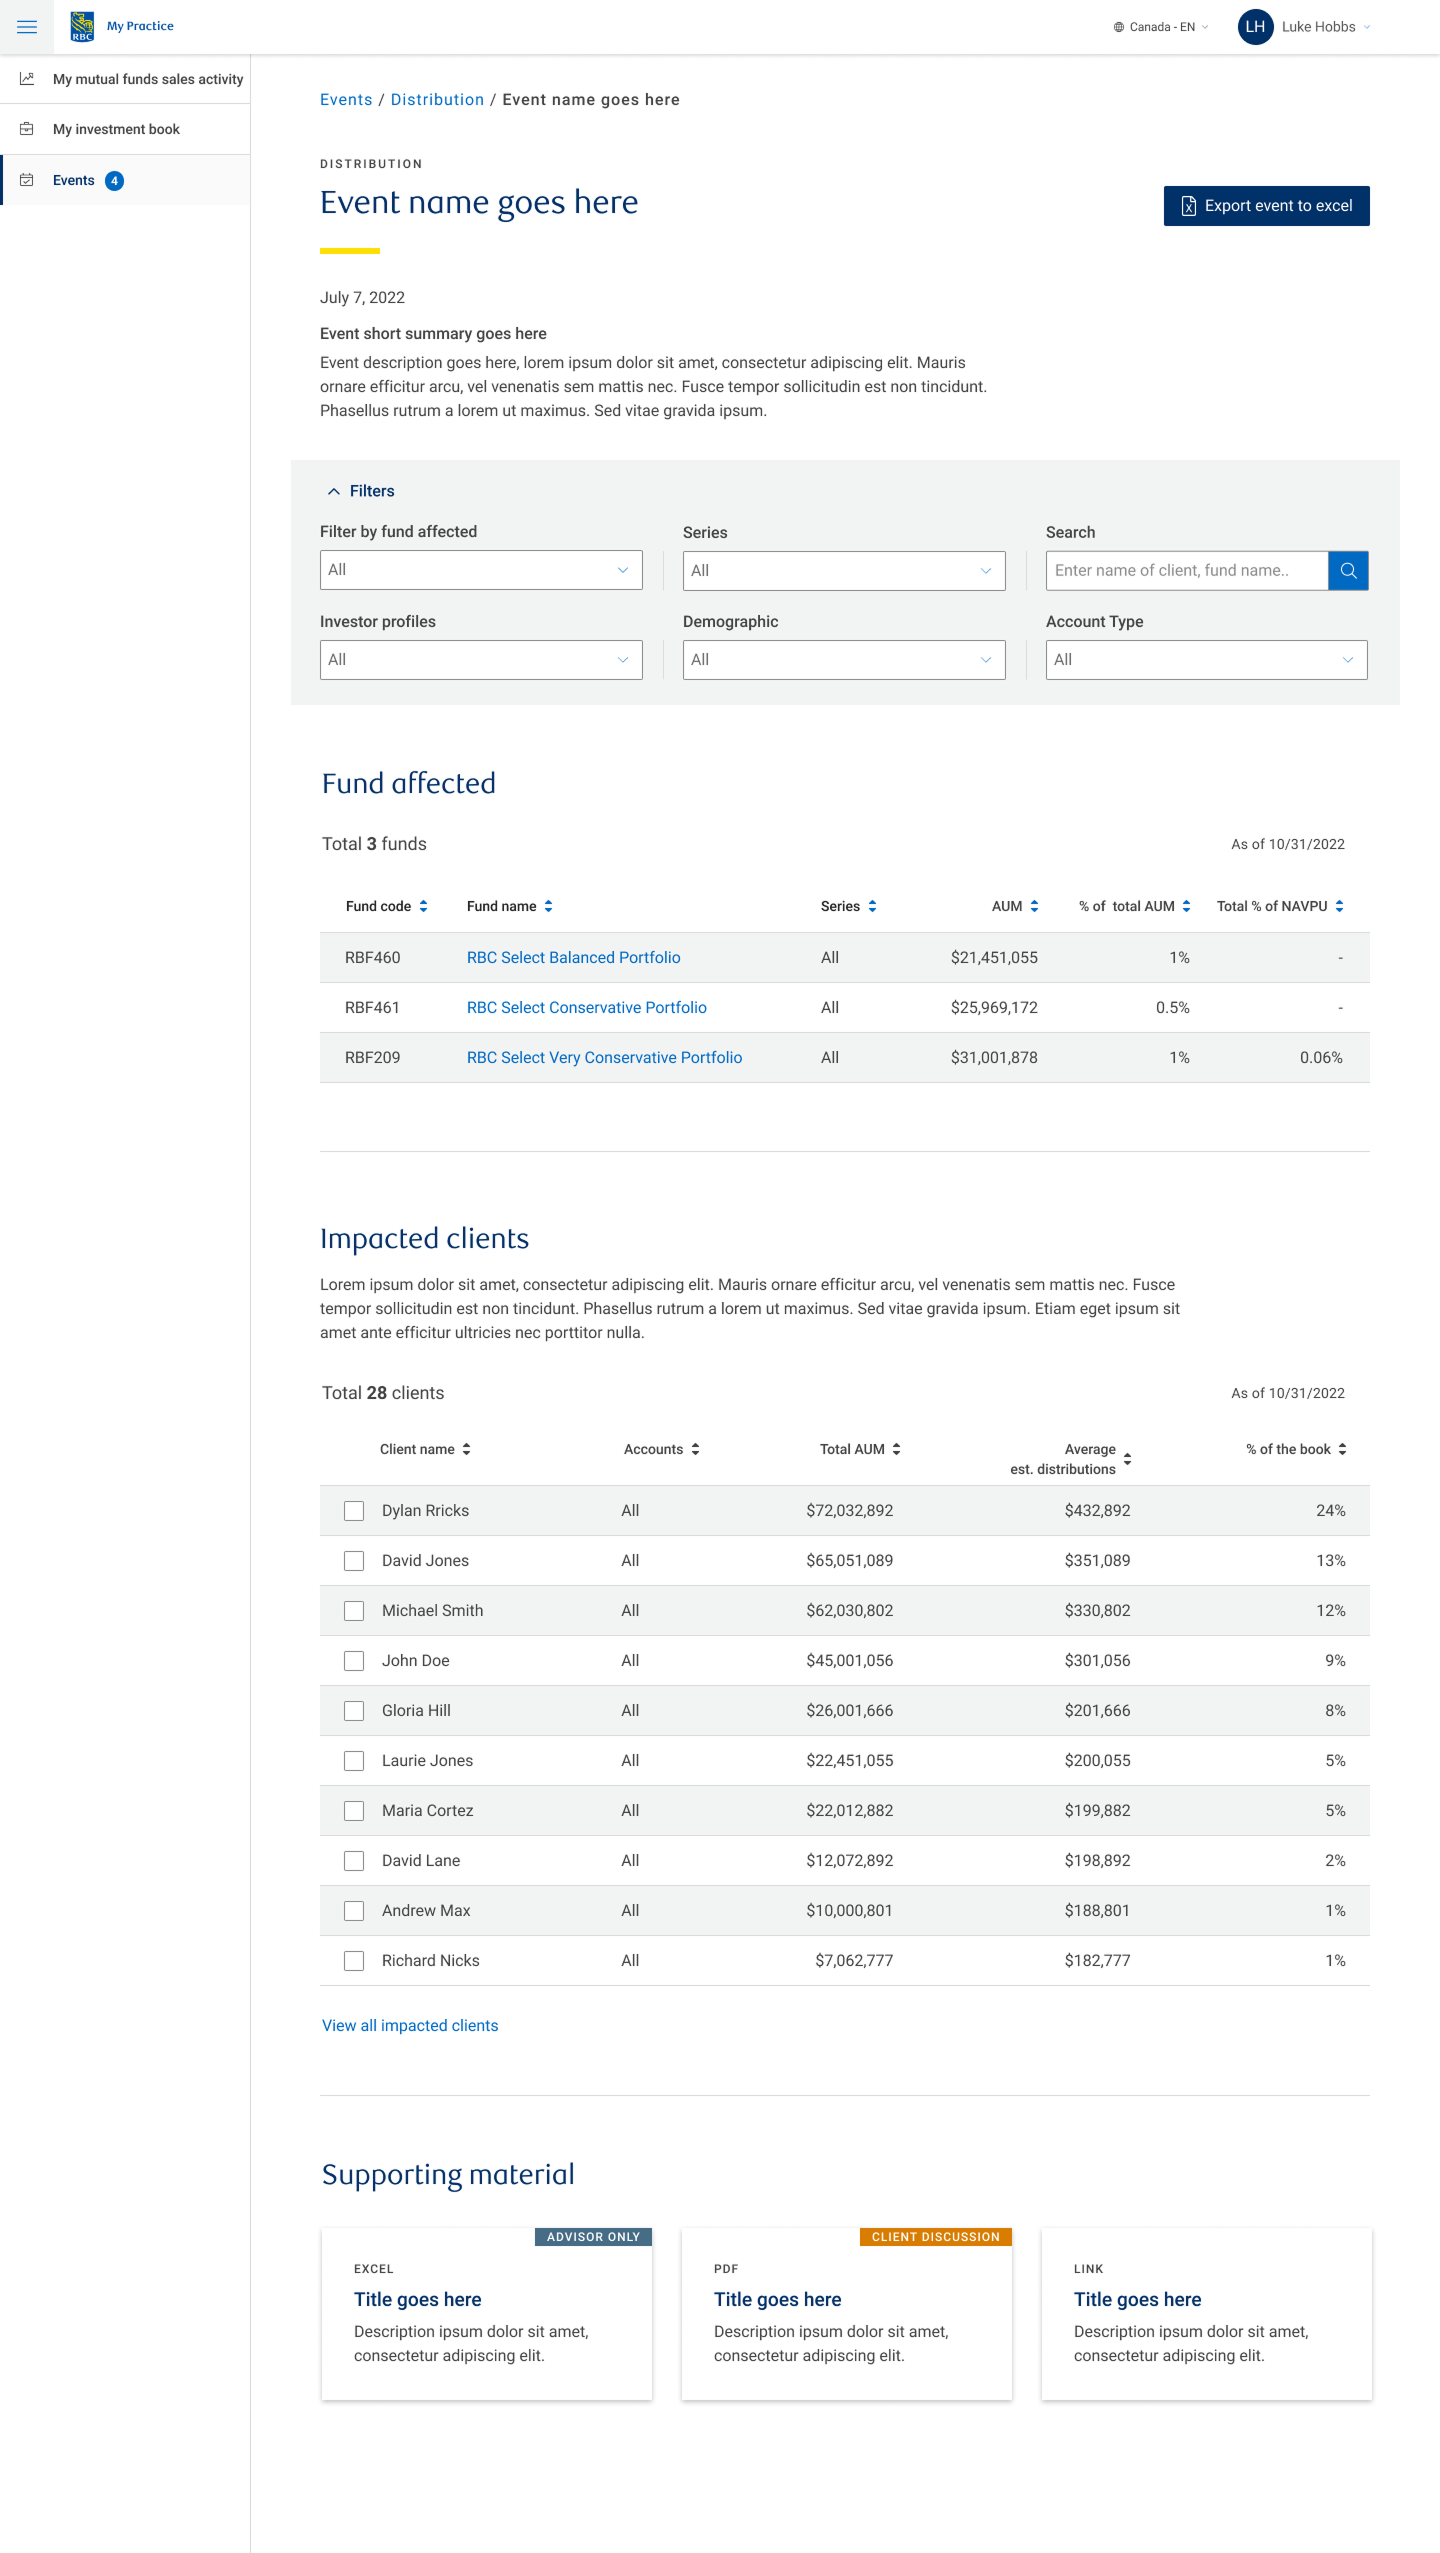Go to Distribution breadcrumb

(x=437, y=100)
